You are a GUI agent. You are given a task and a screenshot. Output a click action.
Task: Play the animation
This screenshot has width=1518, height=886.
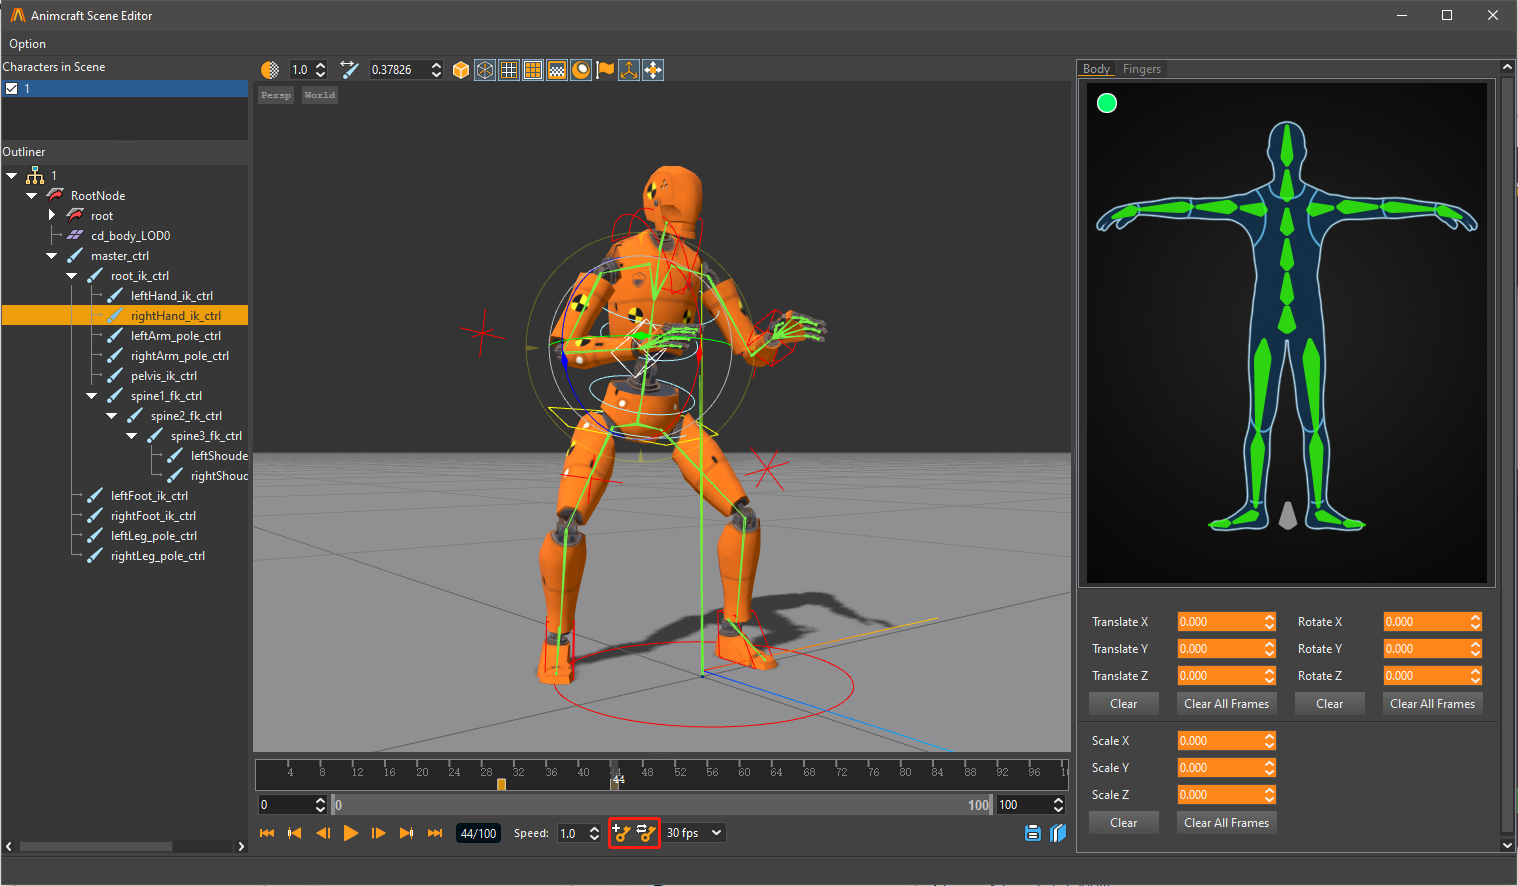pos(351,833)
